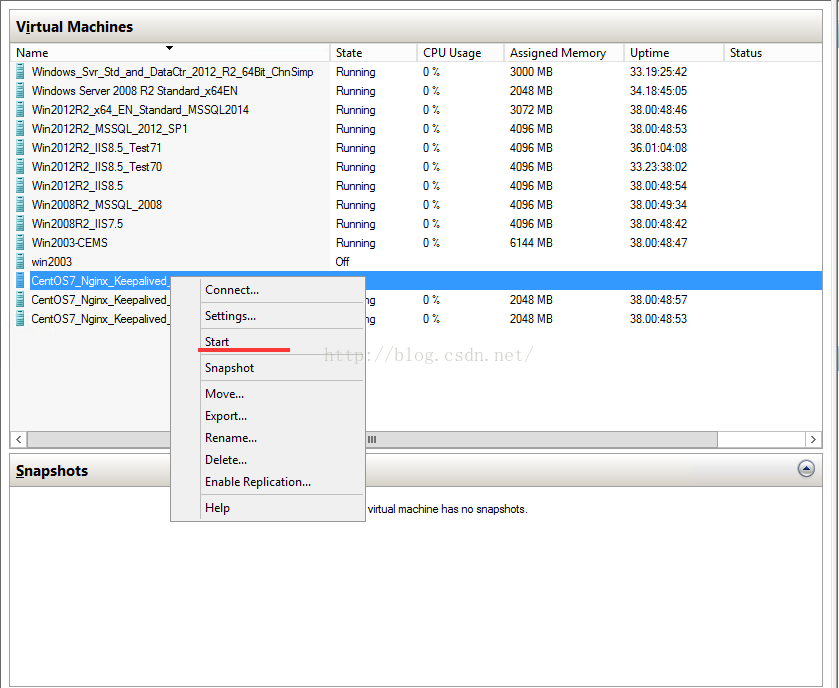Click the VM icon for Win2012R2_IIS8.5_Test70
This screenshot has width=839, height=688.
20,166
